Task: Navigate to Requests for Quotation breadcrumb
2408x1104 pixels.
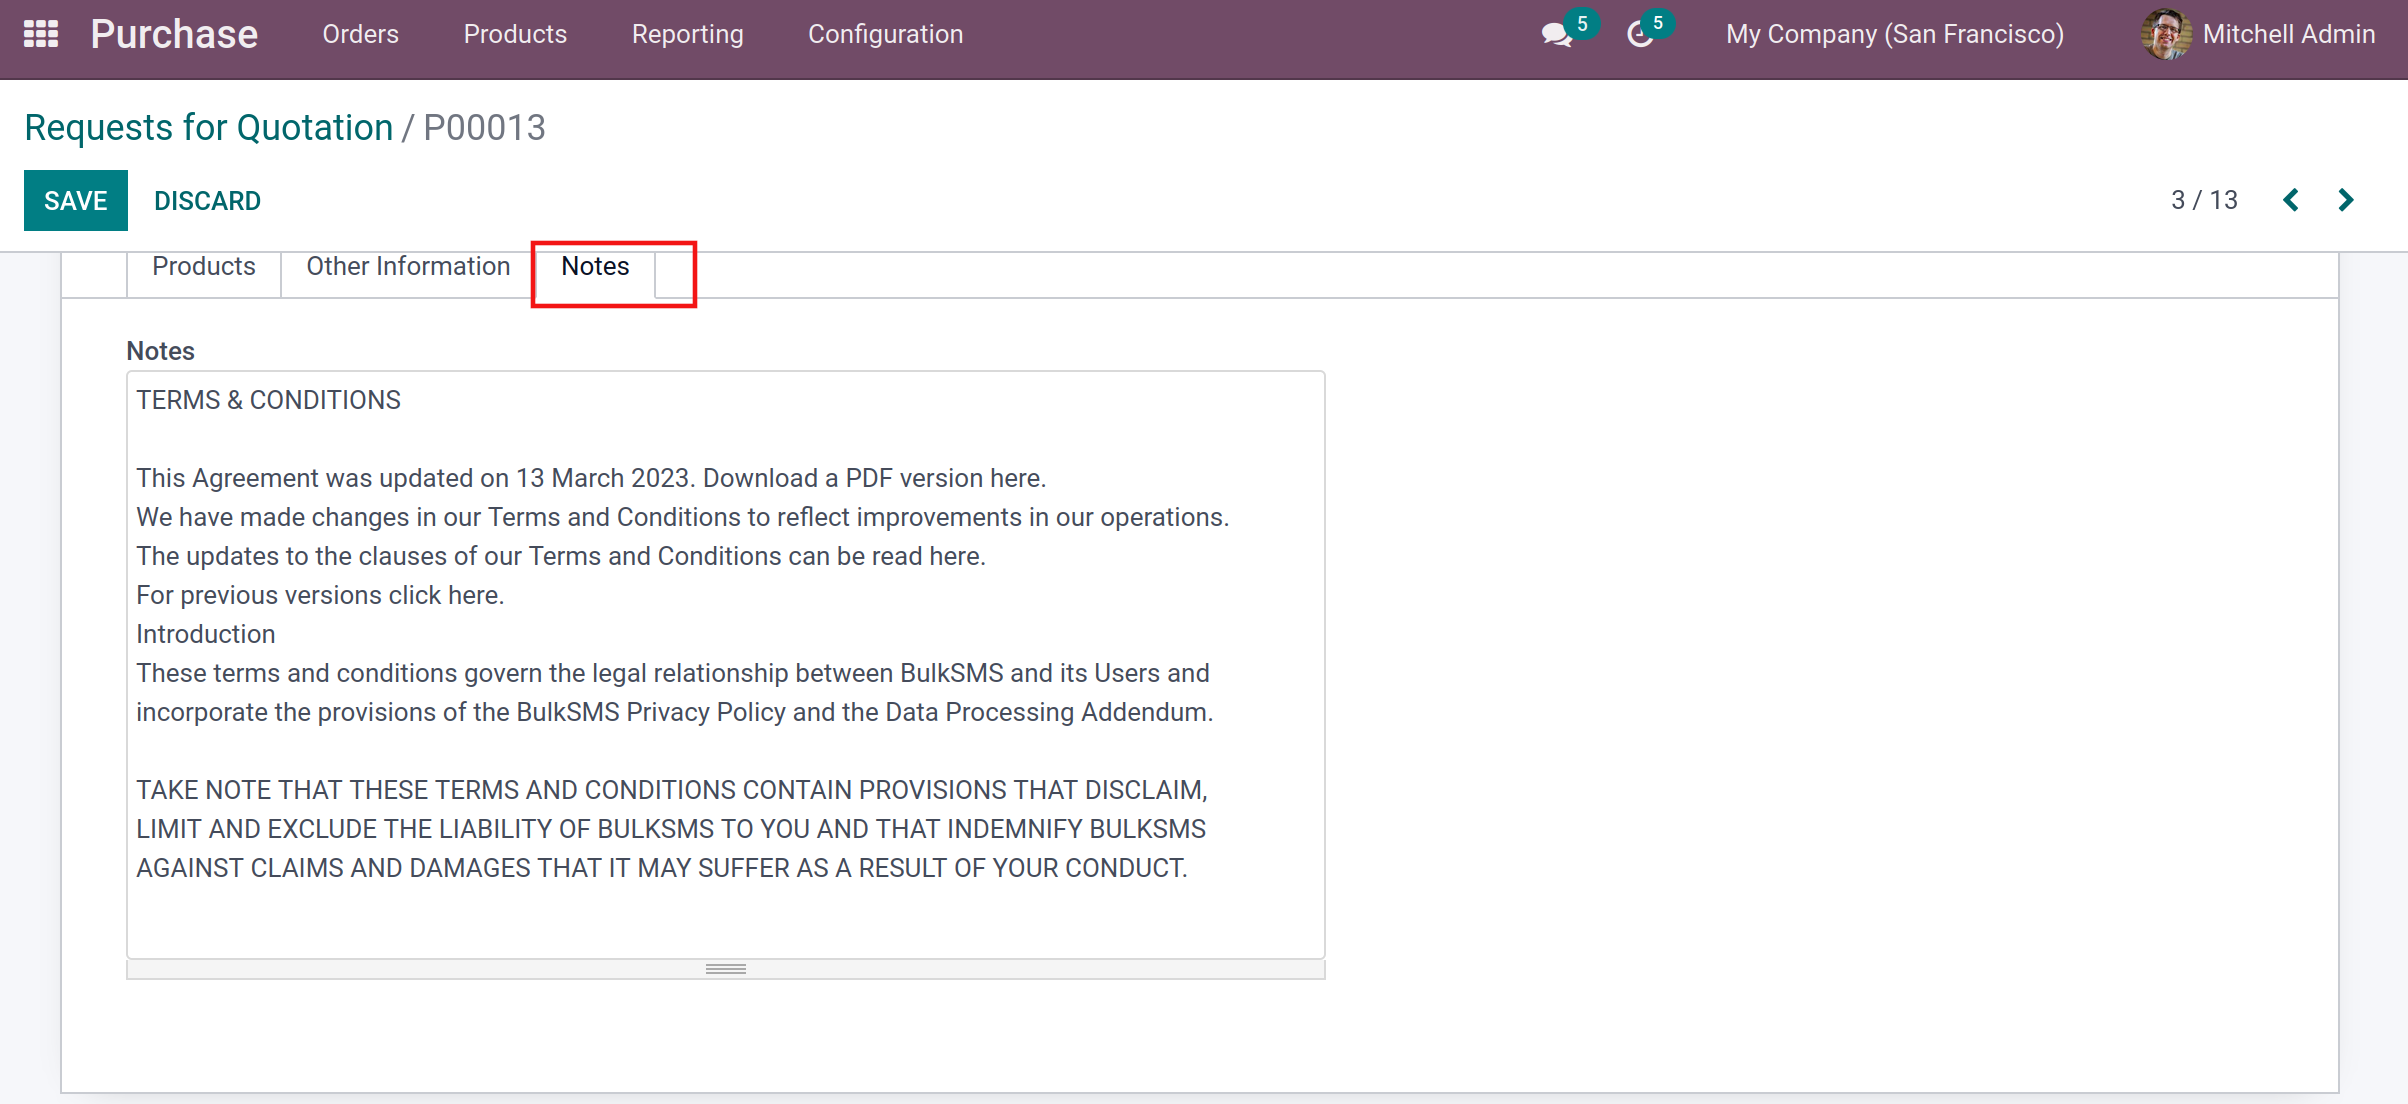Action: click(208, 128)
